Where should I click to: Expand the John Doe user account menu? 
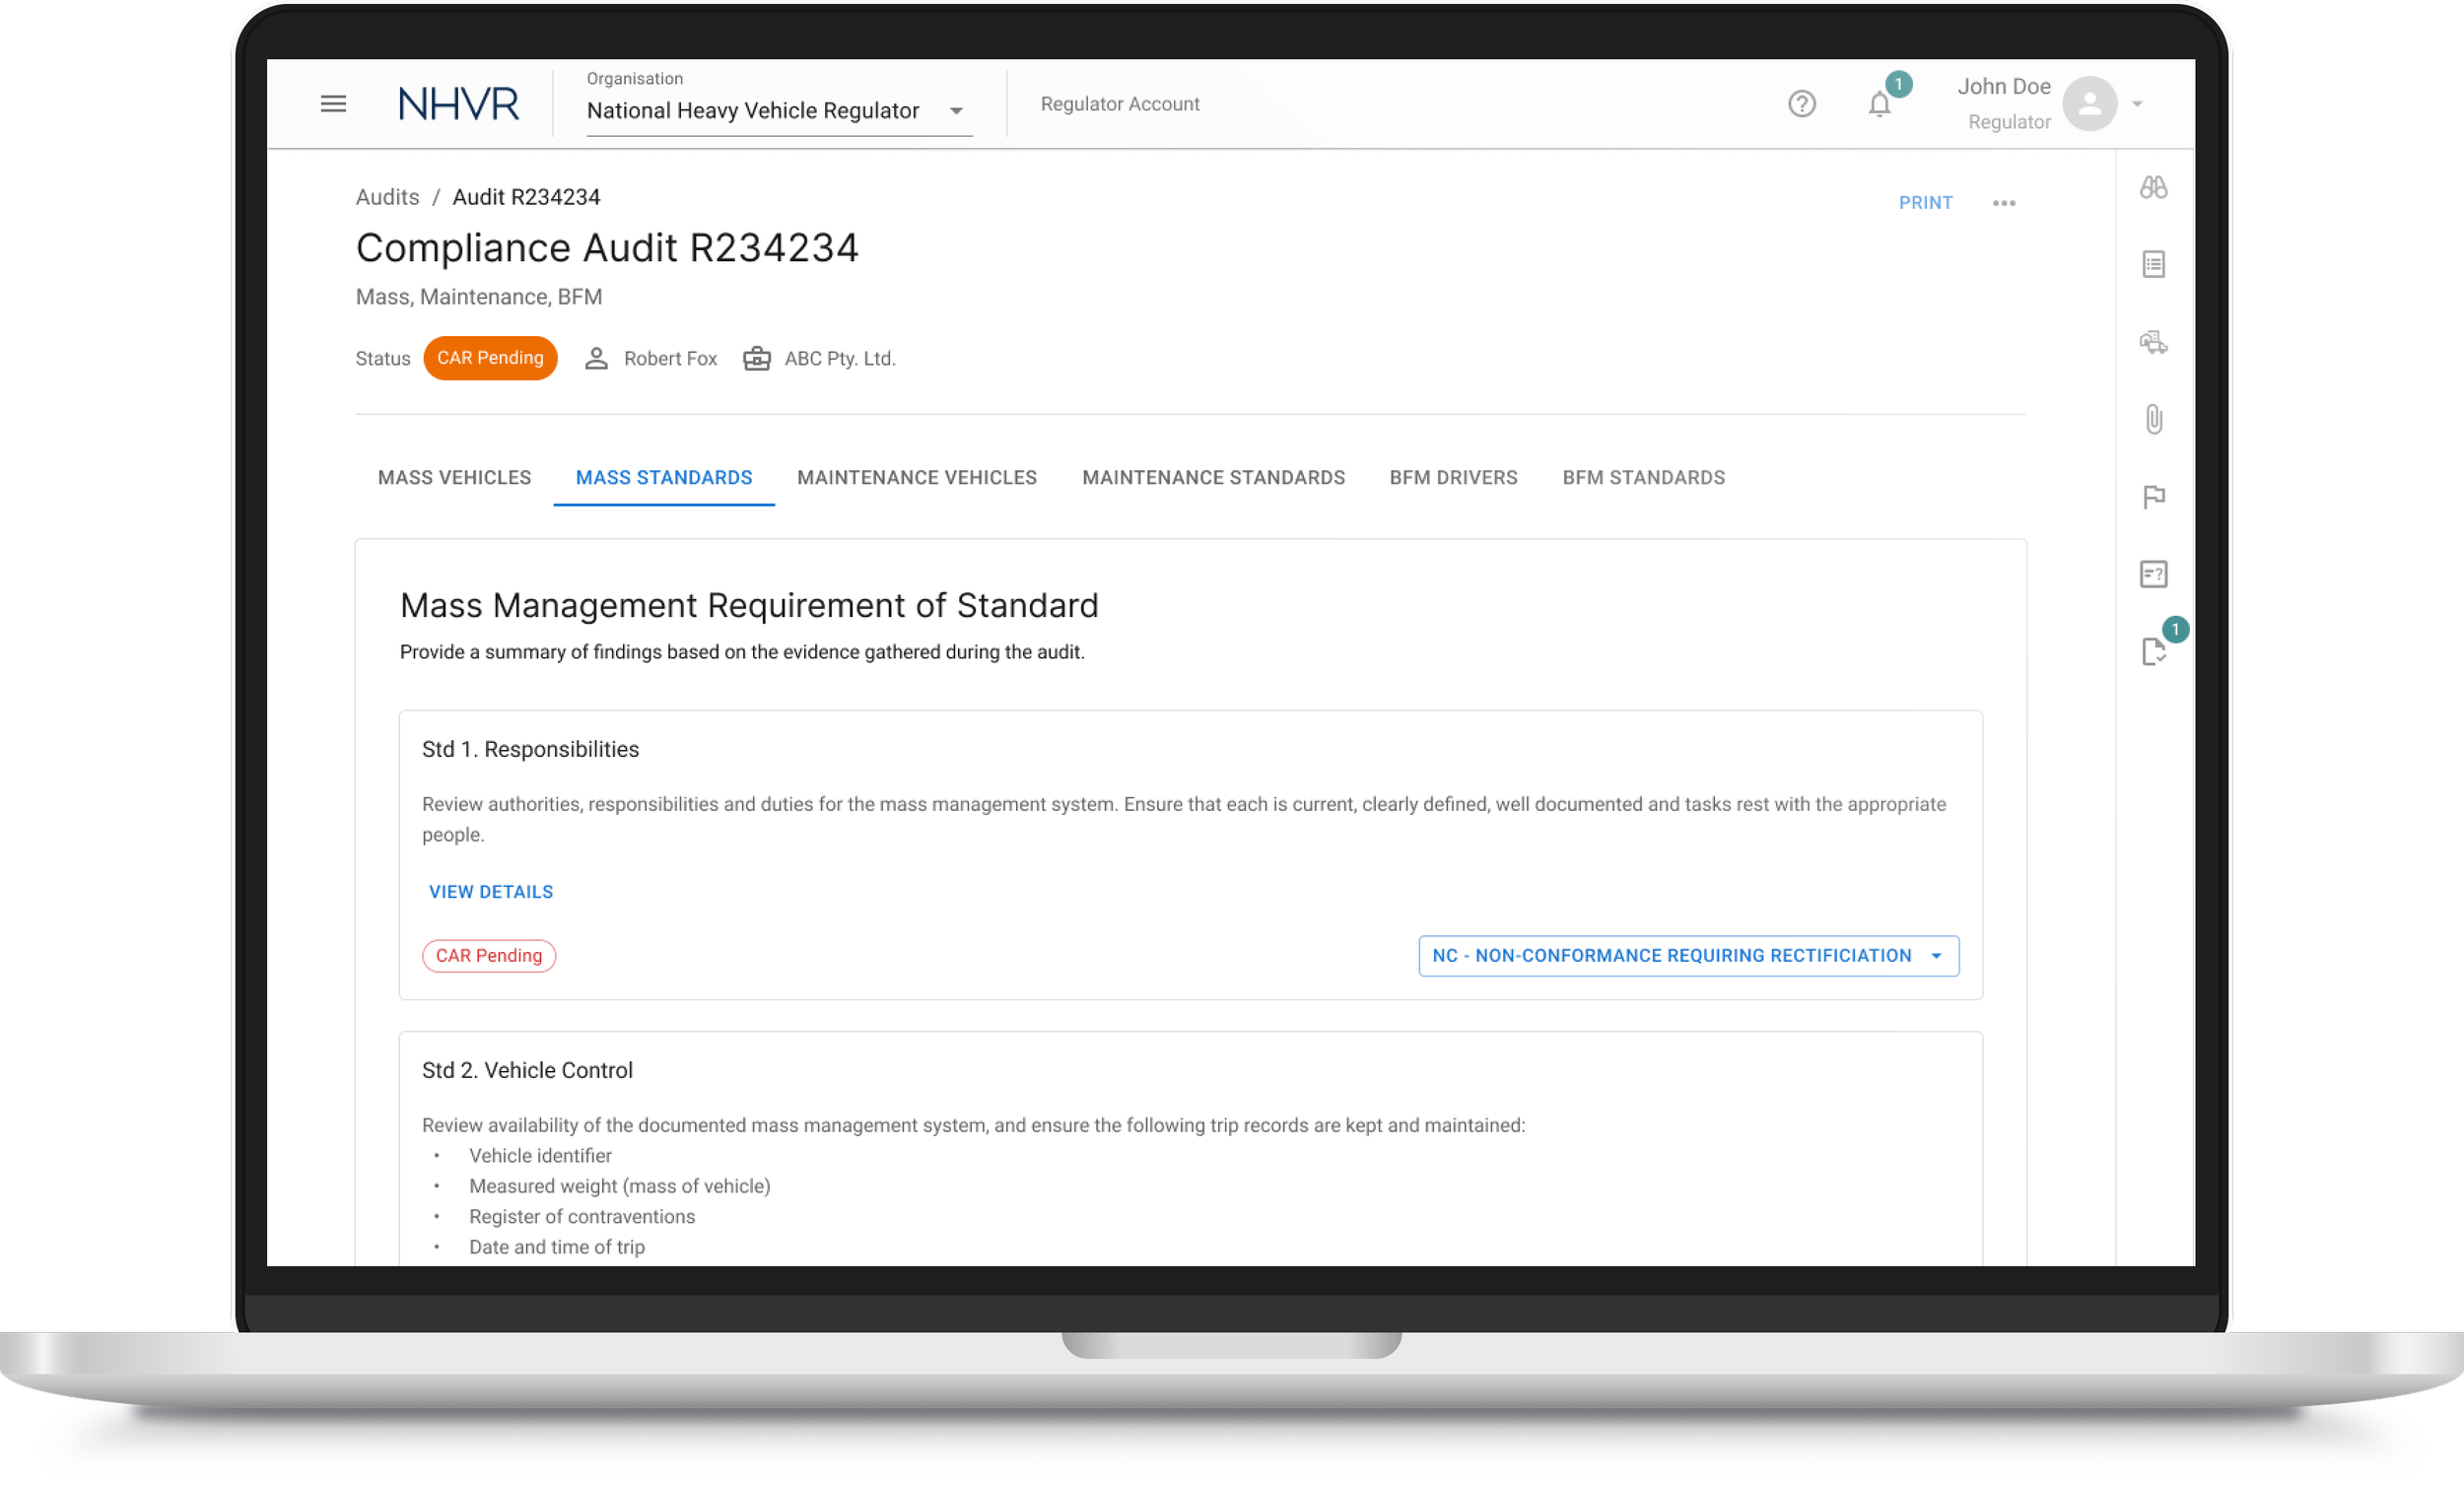tap(2136, 104)
